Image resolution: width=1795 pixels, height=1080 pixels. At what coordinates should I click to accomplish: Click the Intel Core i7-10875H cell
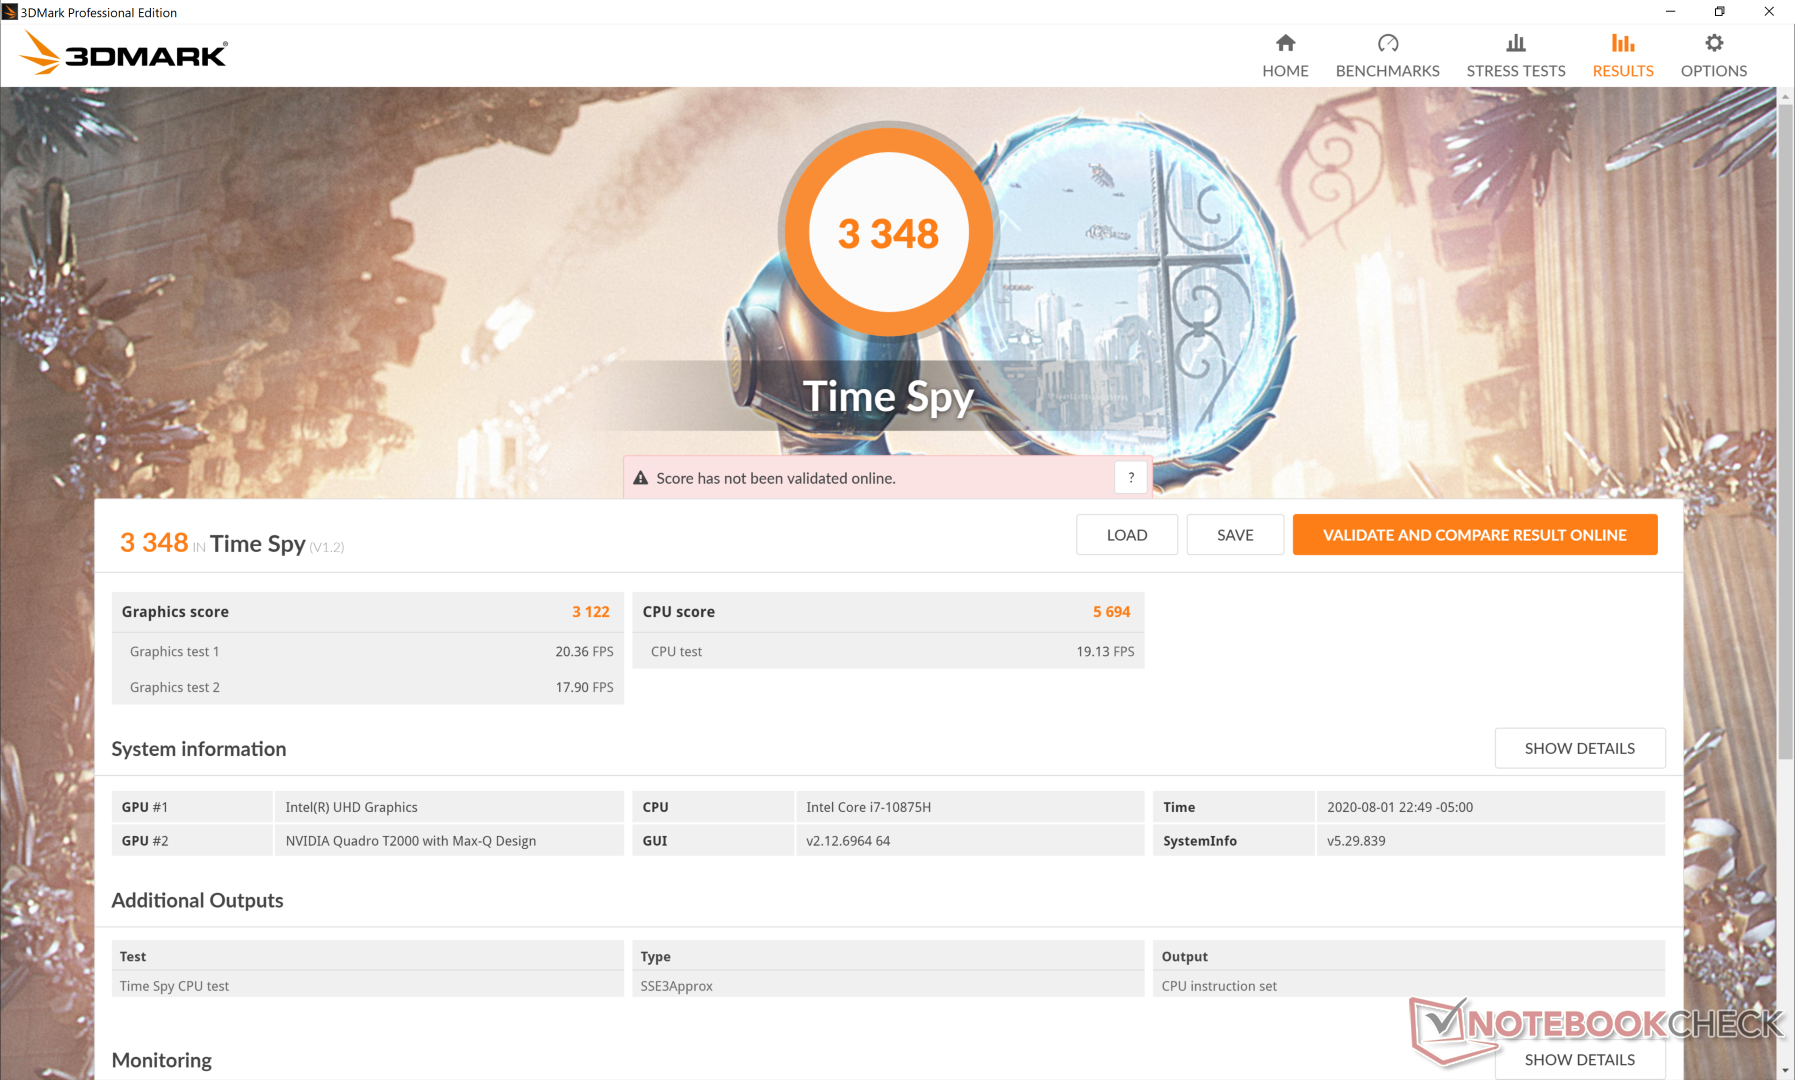click(970, 807)
